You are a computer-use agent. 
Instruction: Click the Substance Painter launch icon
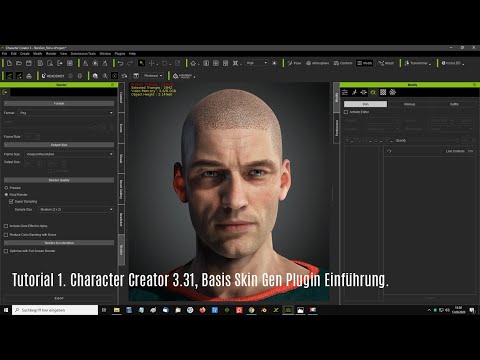click(x=183, y=76)
